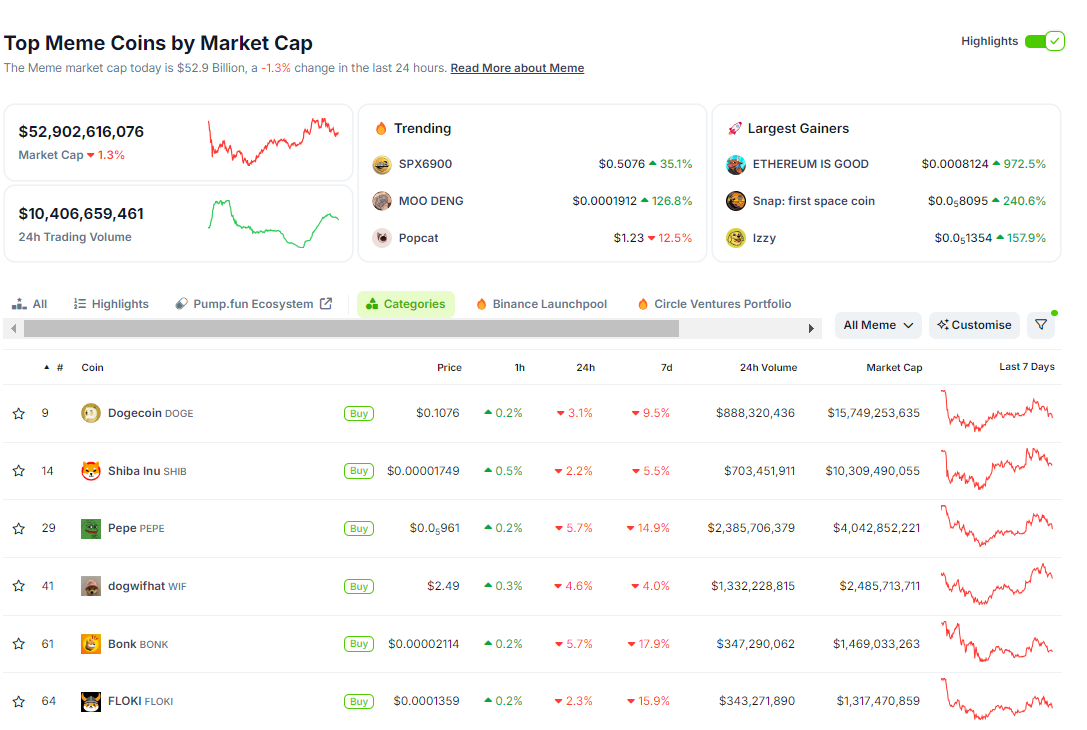
Task: Sort the table by 1h change
Action: (x=519, y=367)
